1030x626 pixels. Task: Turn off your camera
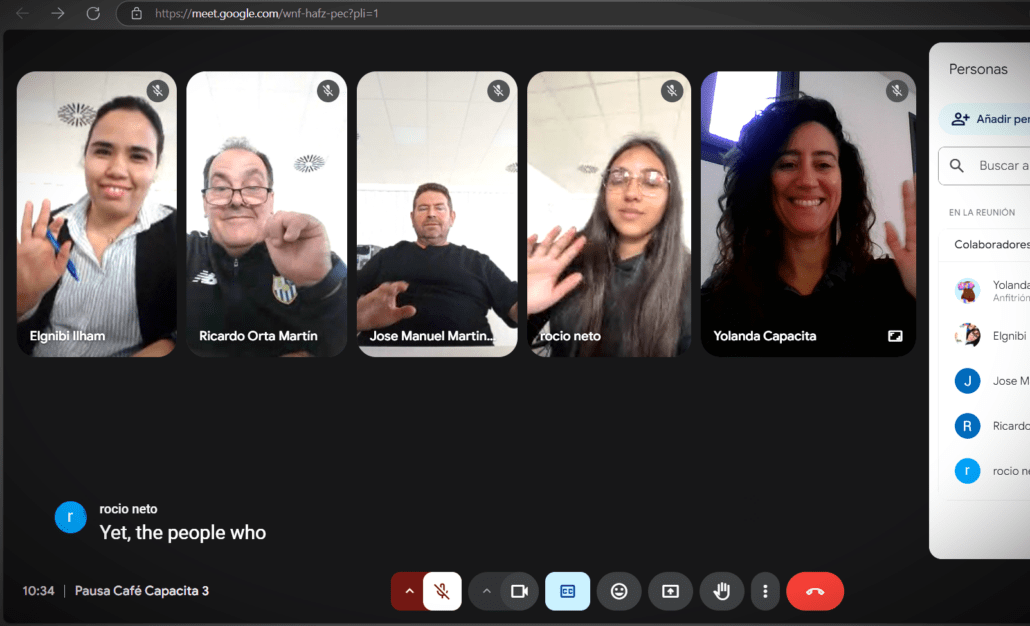click(x=519, y=591)
